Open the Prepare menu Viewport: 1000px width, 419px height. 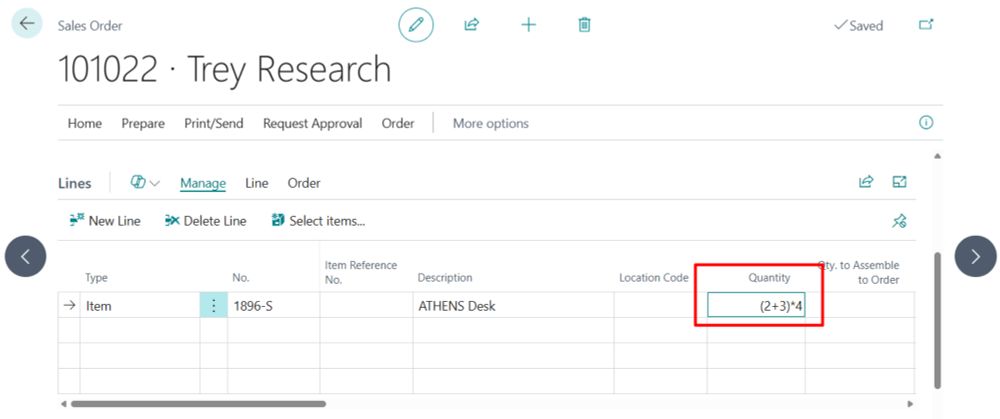(x=143, y=124)
